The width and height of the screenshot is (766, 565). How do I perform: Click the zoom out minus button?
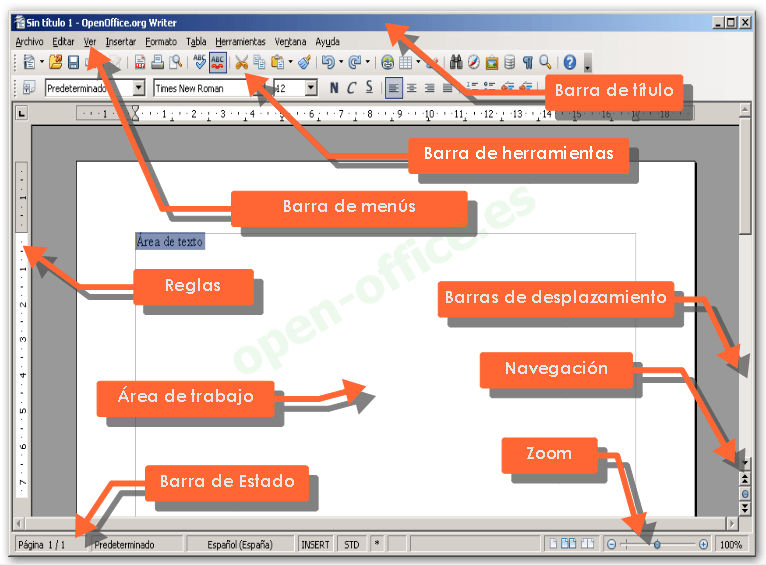coord(611,544)
